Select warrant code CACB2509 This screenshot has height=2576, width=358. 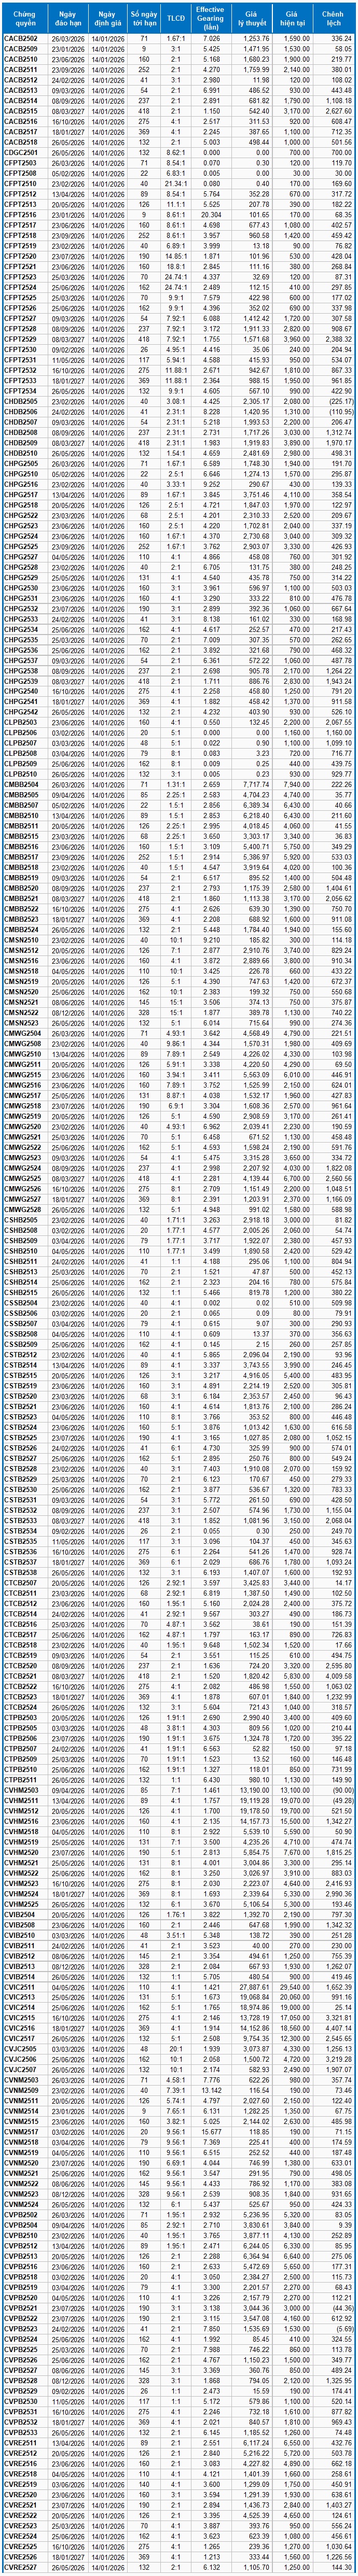coord(21,48)
